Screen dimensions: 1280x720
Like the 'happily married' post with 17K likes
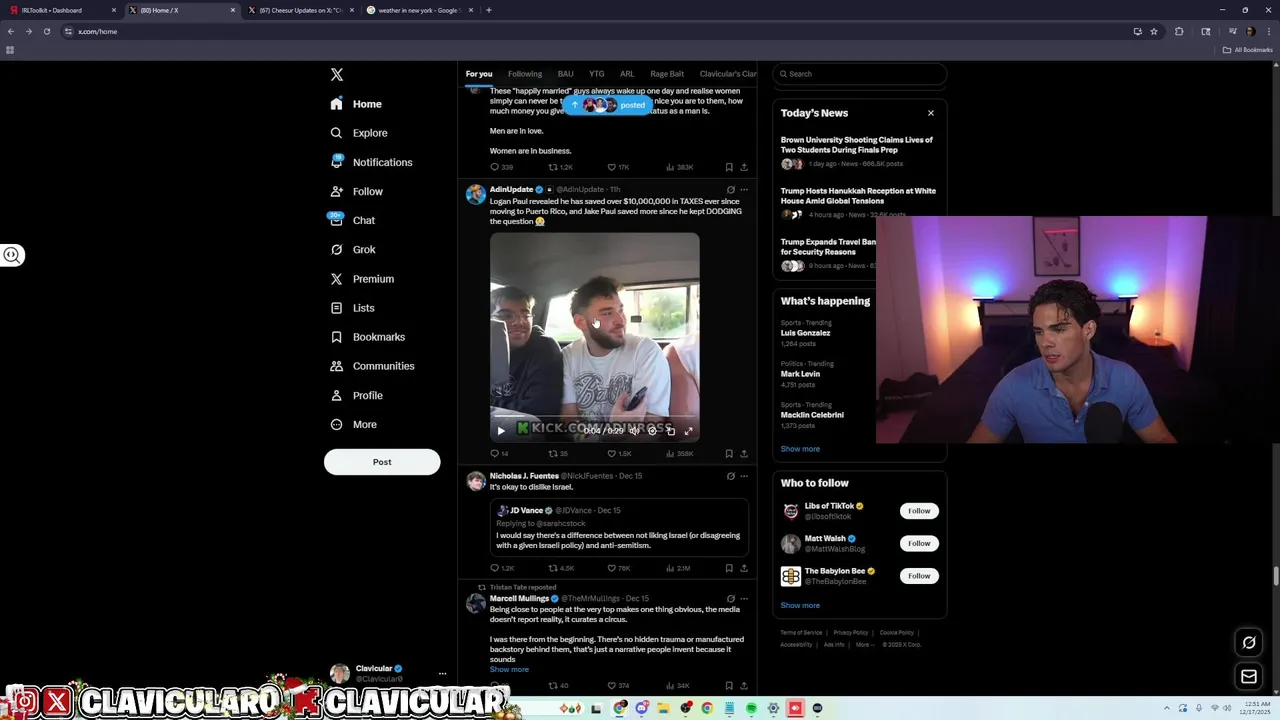pos(618,167)
